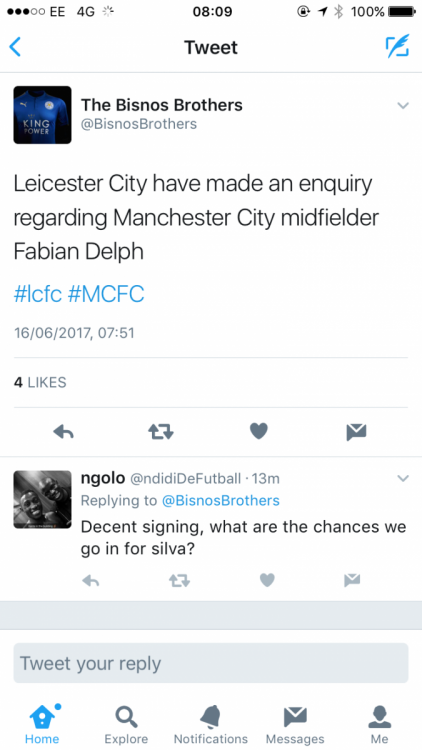Open the compose new tweet icon
Image resolution: width=422 pixels, height=750 pixels.
398,46
